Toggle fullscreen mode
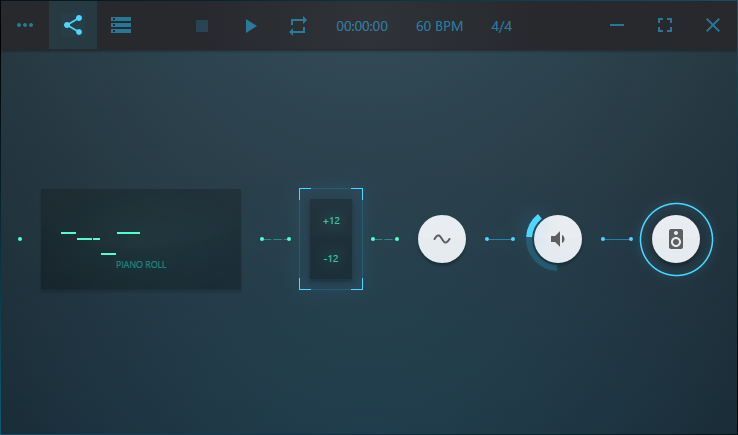This screenshot has width=738, height=435. coord(665,25)
